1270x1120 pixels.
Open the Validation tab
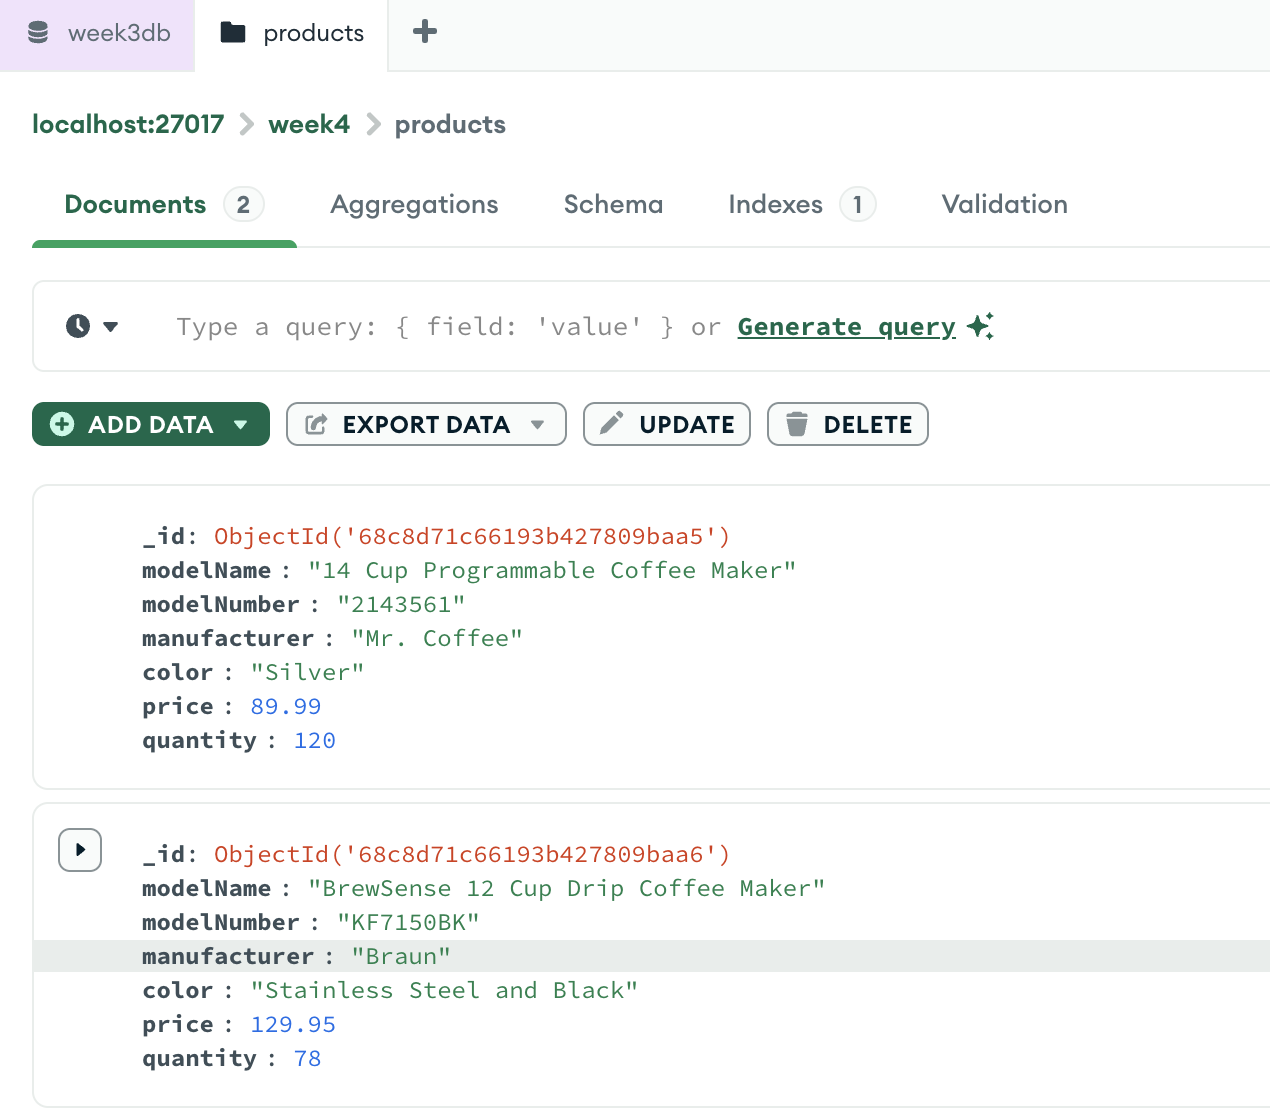click(1004, 205)
